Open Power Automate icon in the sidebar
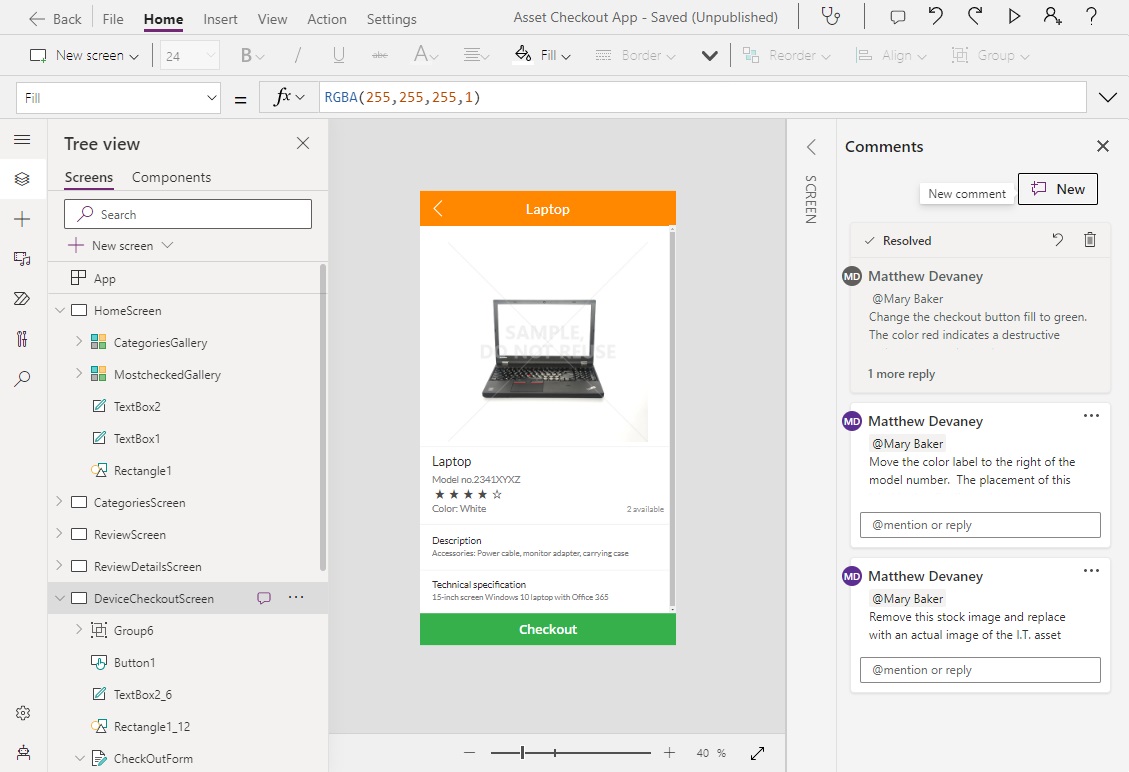 pos(22,299)
